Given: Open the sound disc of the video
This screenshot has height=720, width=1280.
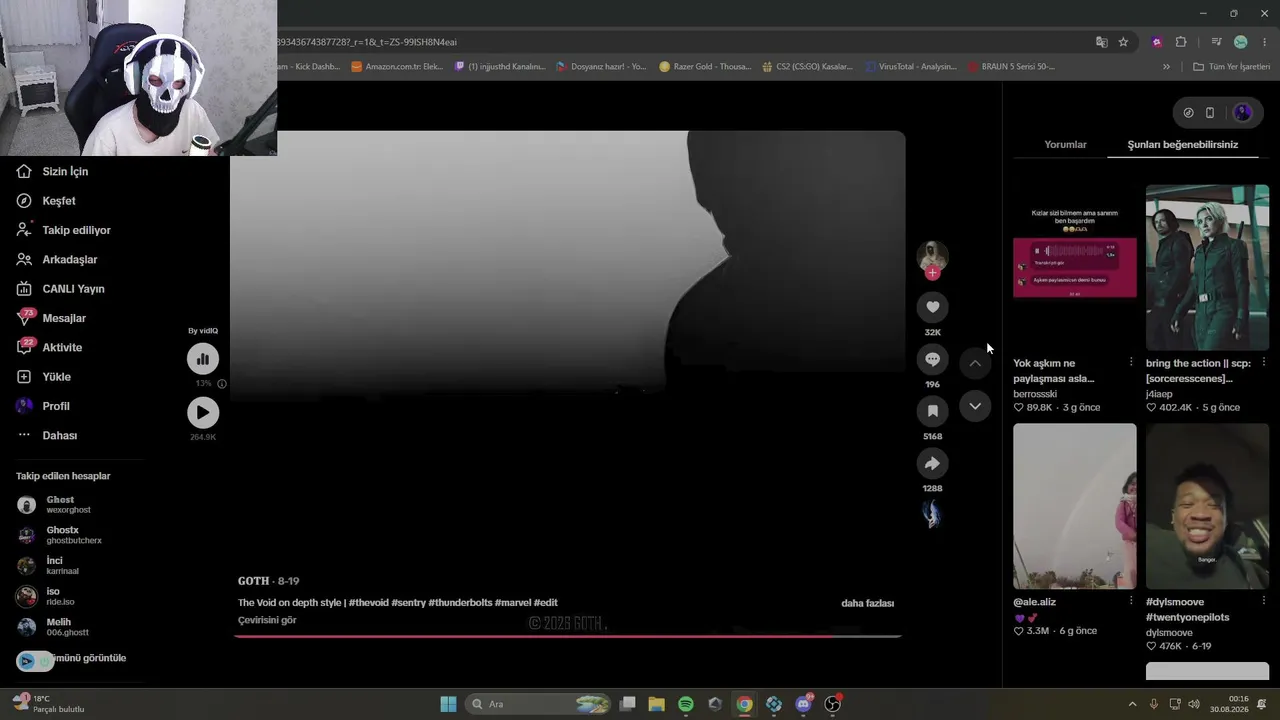Looking at the screenshot, I should click(932, 514).
